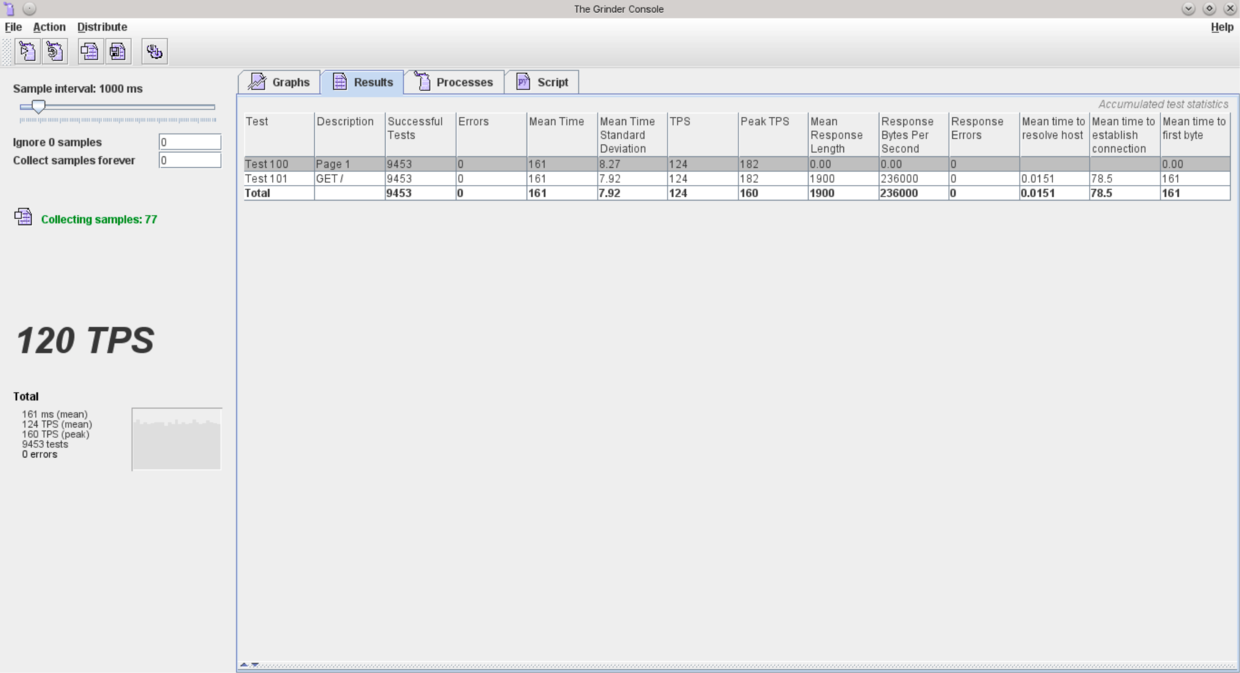The image size is (1240, 673).
Task: Click the Mean Time column header
Action: coord(561,135)
